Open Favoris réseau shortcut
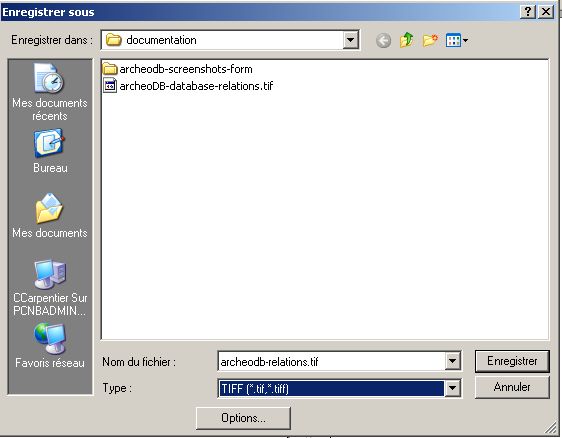562x438 pixels. (49, 346)
